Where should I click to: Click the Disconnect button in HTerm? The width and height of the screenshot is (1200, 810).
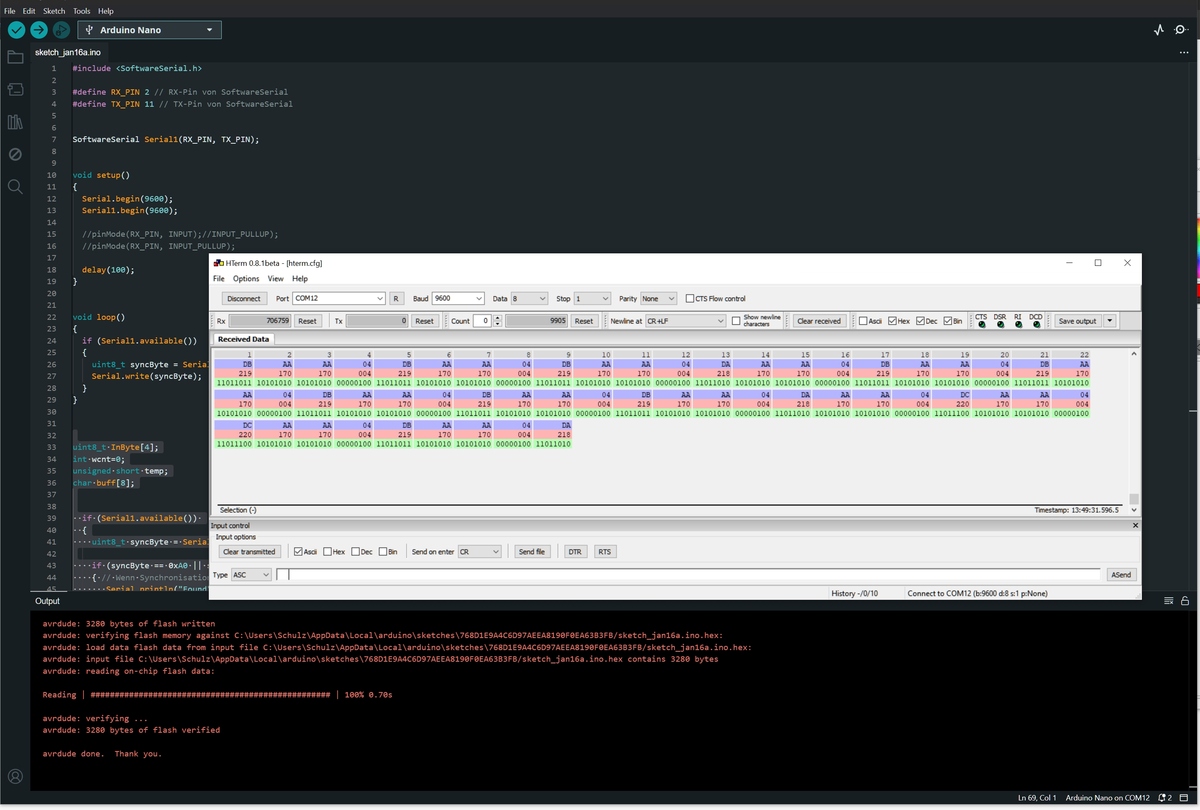click(x=244, y=298)
